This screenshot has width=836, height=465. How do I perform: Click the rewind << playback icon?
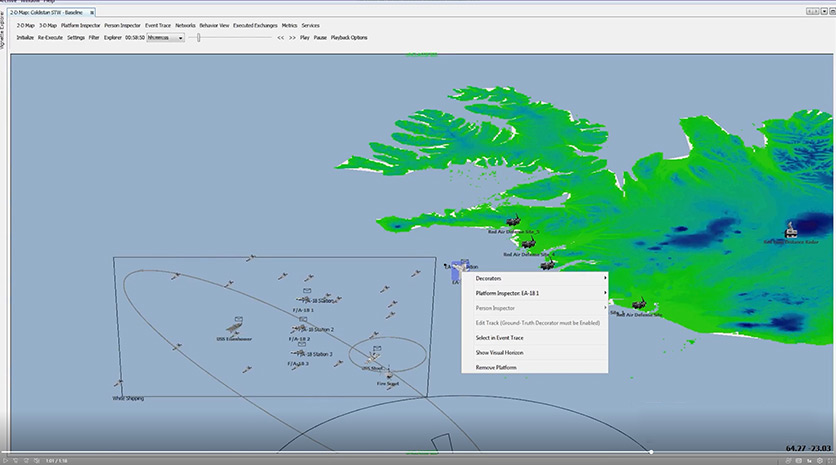coord(281,37)
